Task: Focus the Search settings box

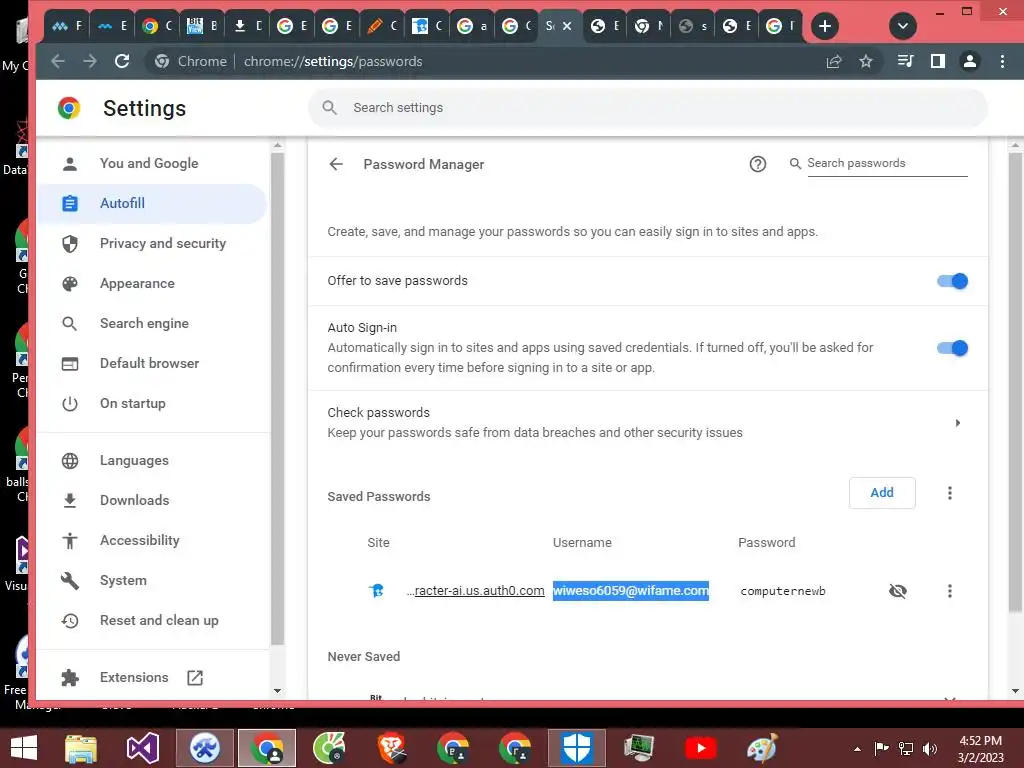Action: tap(648, 108)
